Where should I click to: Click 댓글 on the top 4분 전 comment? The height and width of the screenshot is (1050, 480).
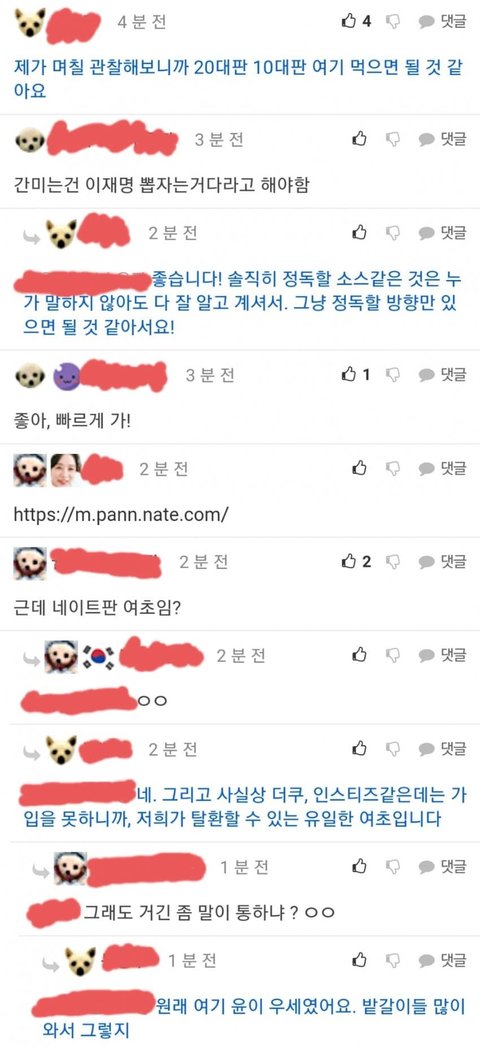443,21
